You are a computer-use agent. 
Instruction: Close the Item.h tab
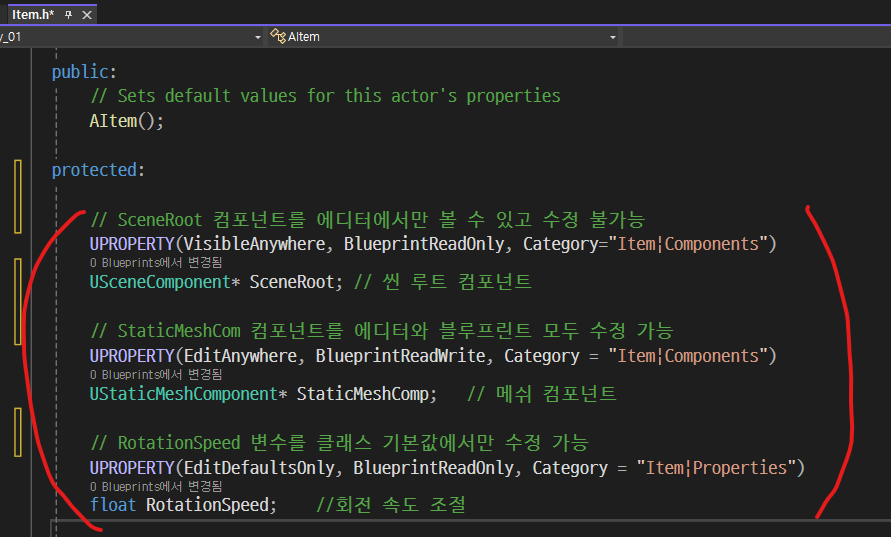pos(87,15)
